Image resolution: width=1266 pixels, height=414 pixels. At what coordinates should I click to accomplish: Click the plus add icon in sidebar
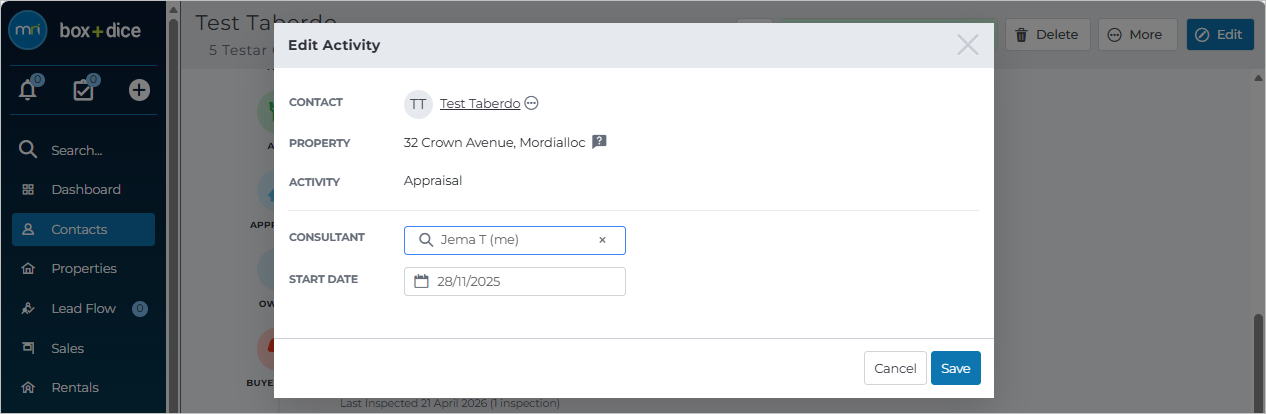tap(140, 90)
